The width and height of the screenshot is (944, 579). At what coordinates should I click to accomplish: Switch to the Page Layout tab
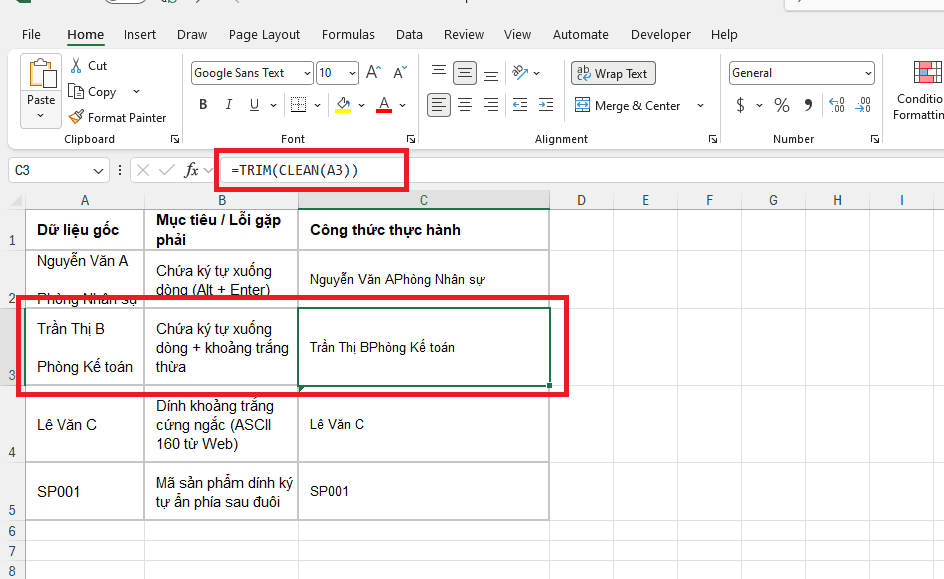pos(264,35)
